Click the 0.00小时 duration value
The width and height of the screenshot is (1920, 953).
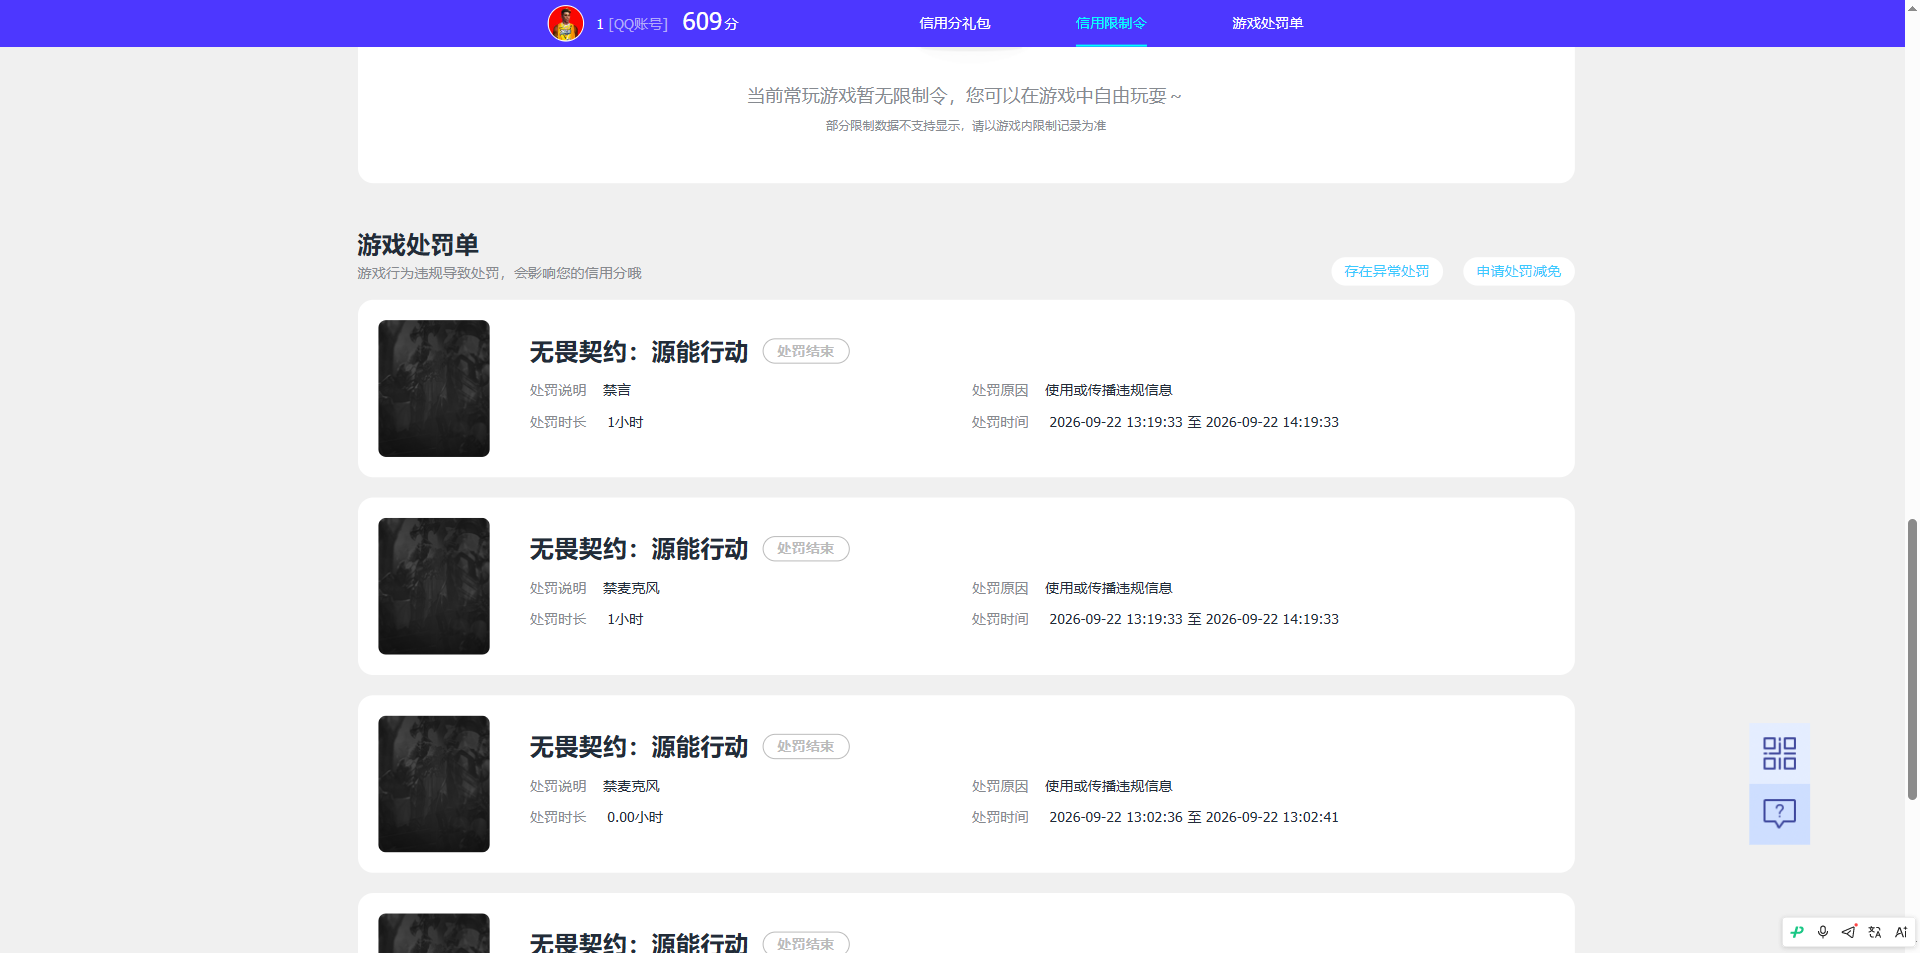(x=635, y=817)
